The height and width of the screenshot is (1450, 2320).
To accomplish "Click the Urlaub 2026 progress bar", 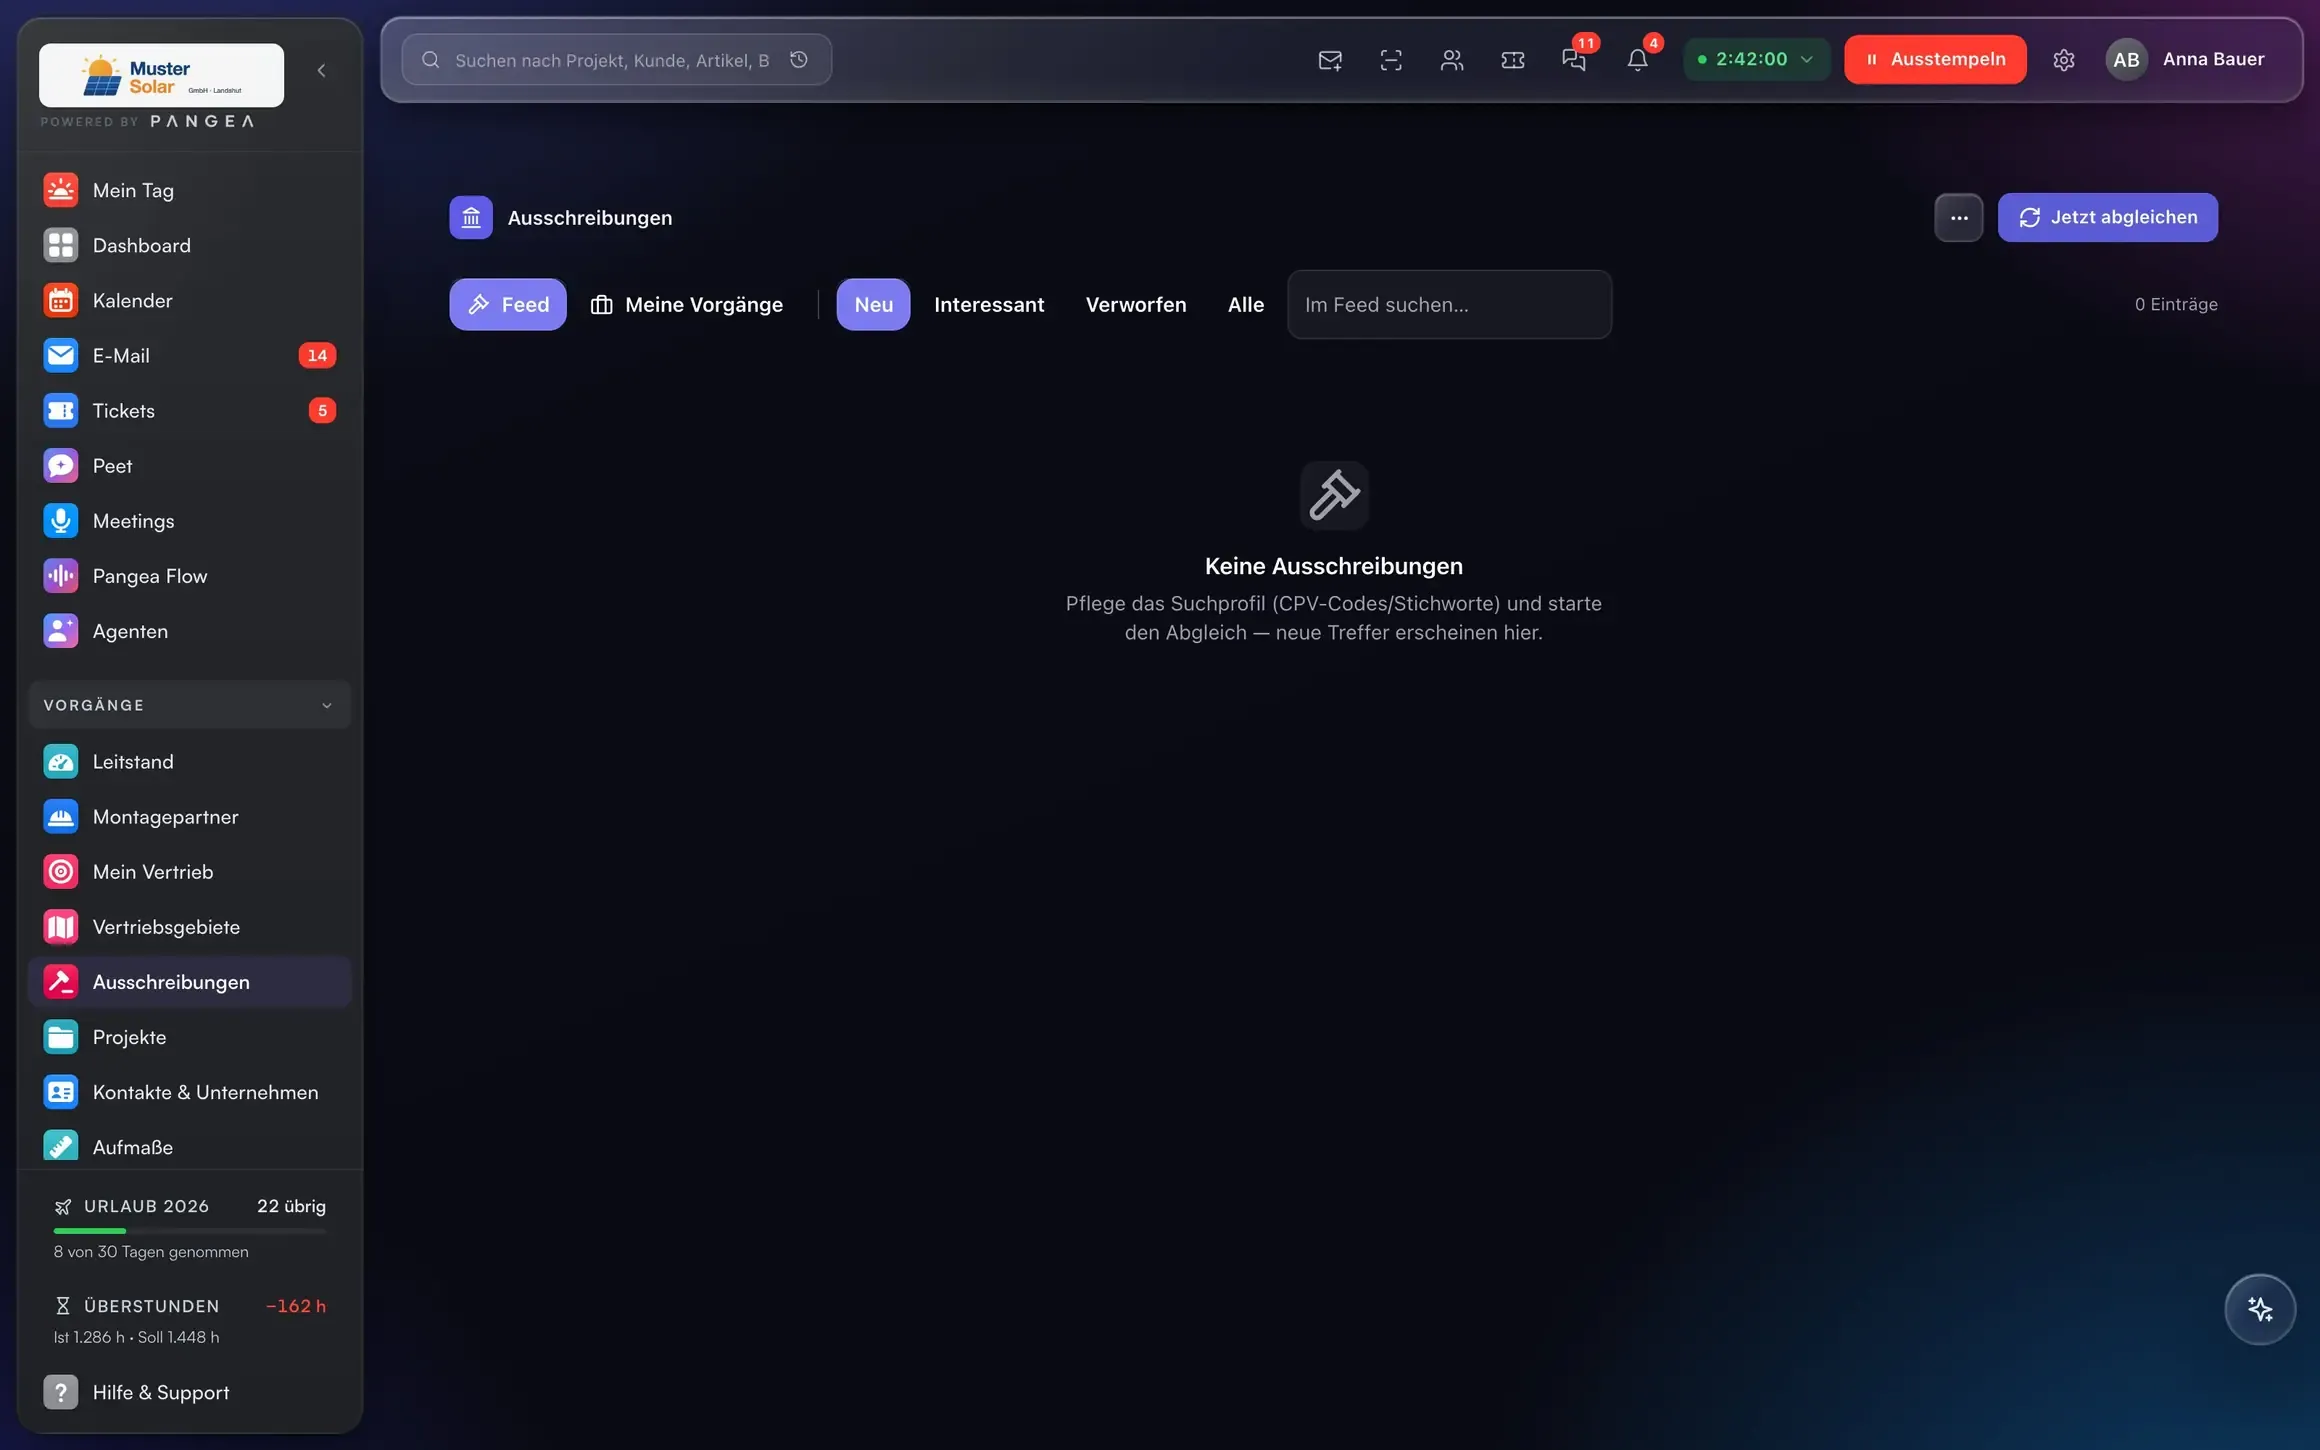I will click(190, 1231).
